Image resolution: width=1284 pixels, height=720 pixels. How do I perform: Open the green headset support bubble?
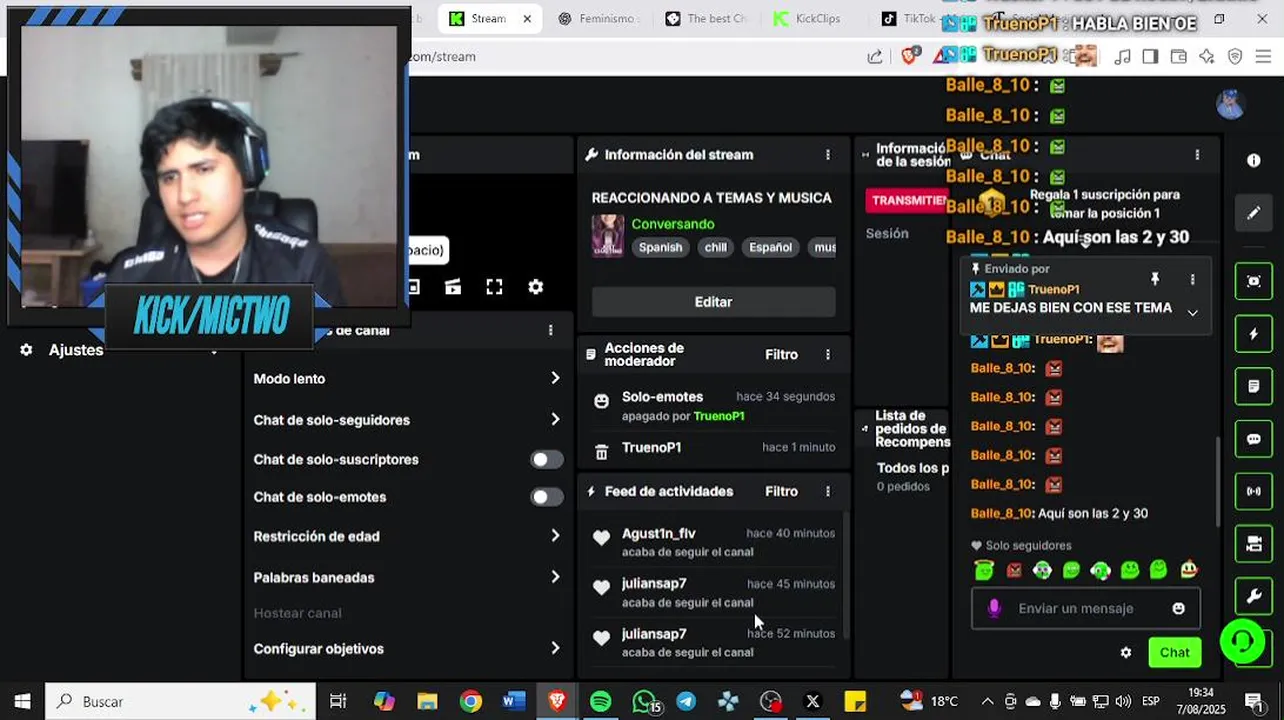[1242, 641]
